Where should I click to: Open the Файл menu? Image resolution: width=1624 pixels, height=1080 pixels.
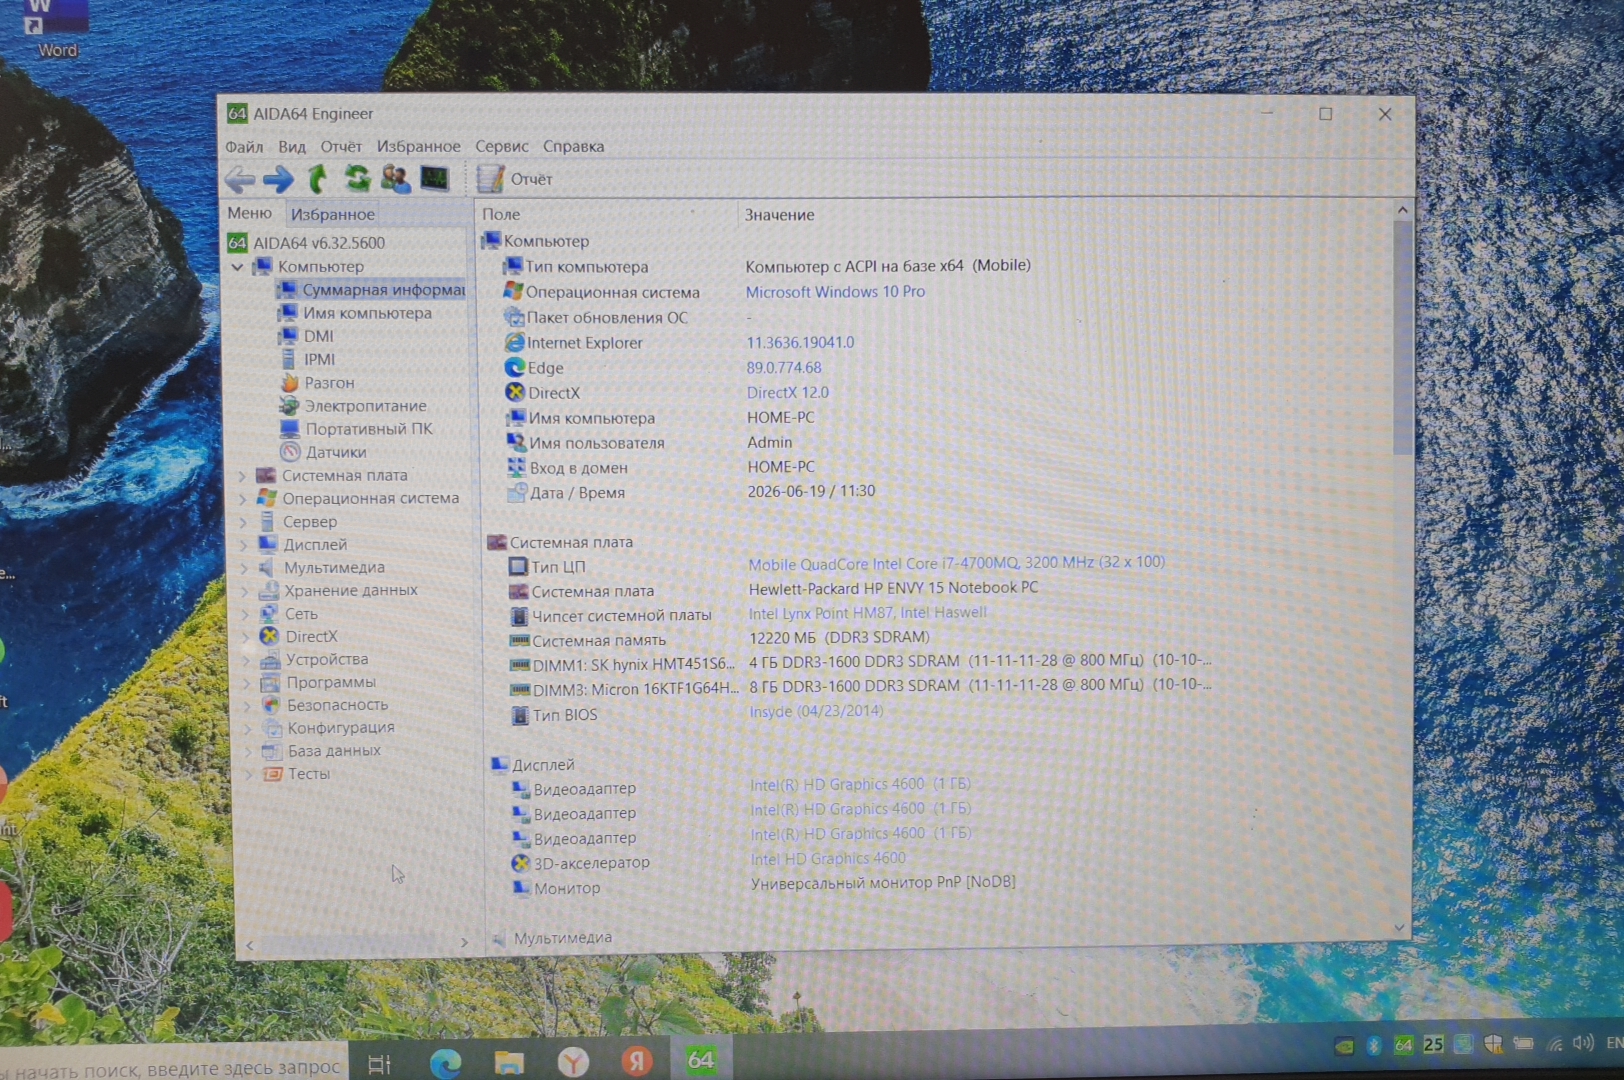[x=244, y=147]
